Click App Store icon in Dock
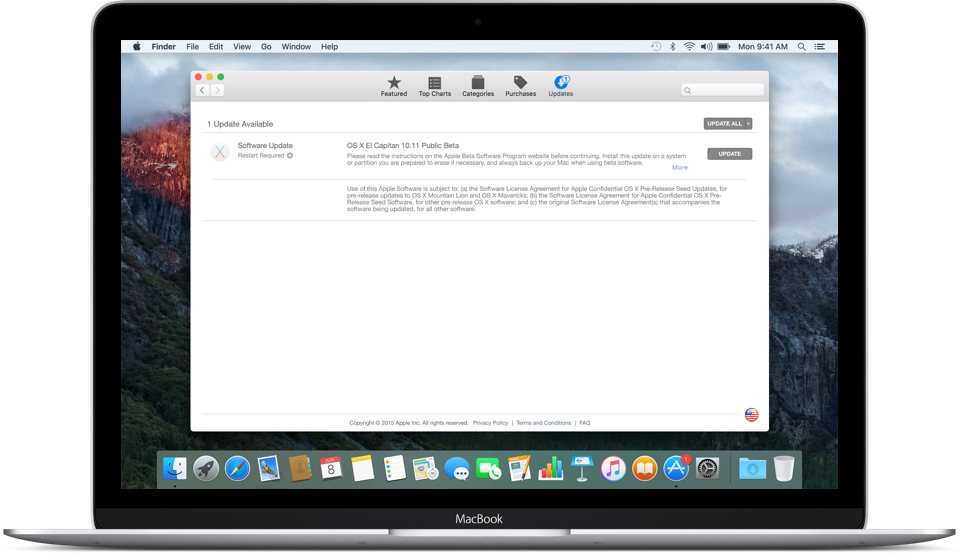The width and height of the screenshot is (967, 554). pyautogui.click(x=676, y=469)
